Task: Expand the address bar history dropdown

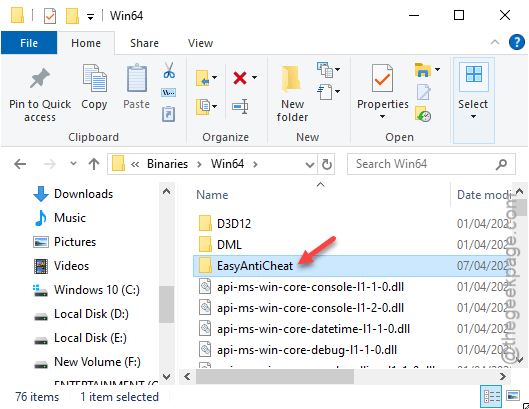Action: pyautogui.click(x=309, y=165)
